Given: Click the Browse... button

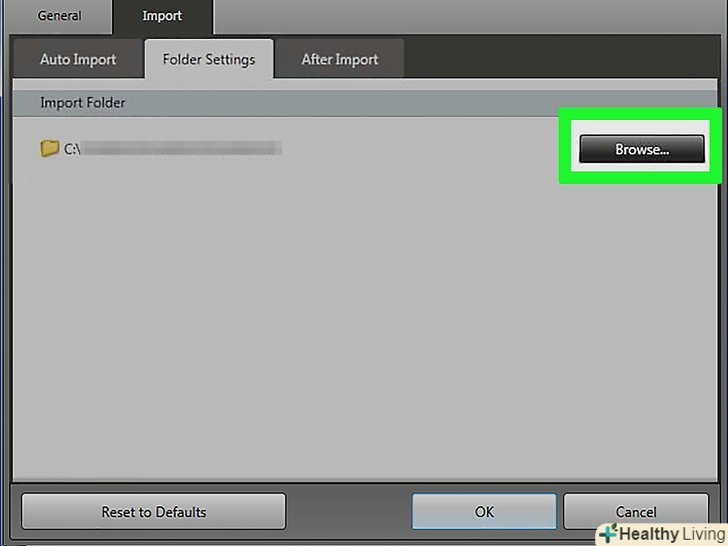Looking at the screenshot, I should (642, 149).
